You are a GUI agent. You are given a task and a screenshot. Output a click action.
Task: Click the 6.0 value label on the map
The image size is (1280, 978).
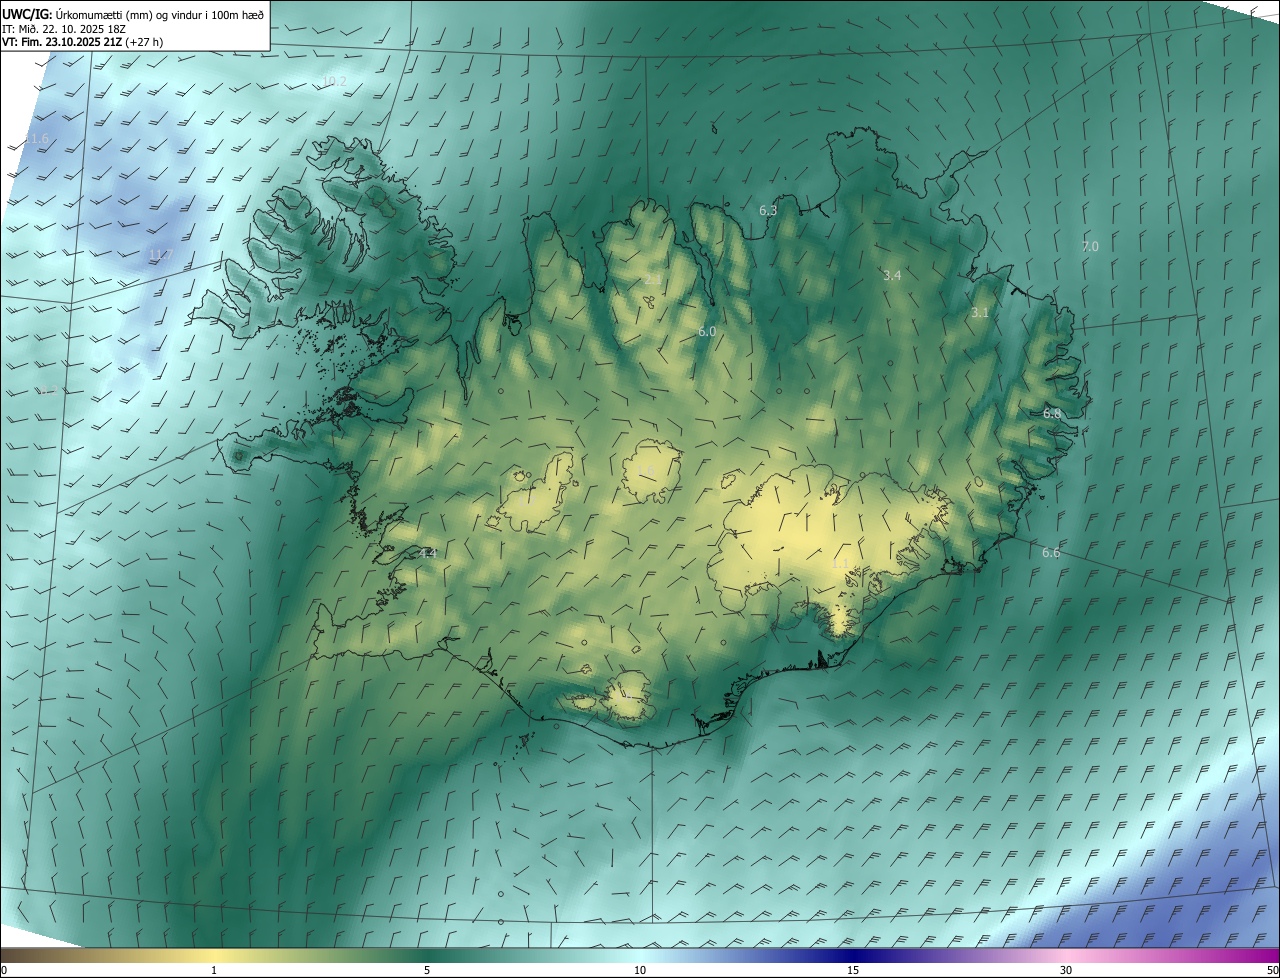click(x=707, y=331)
